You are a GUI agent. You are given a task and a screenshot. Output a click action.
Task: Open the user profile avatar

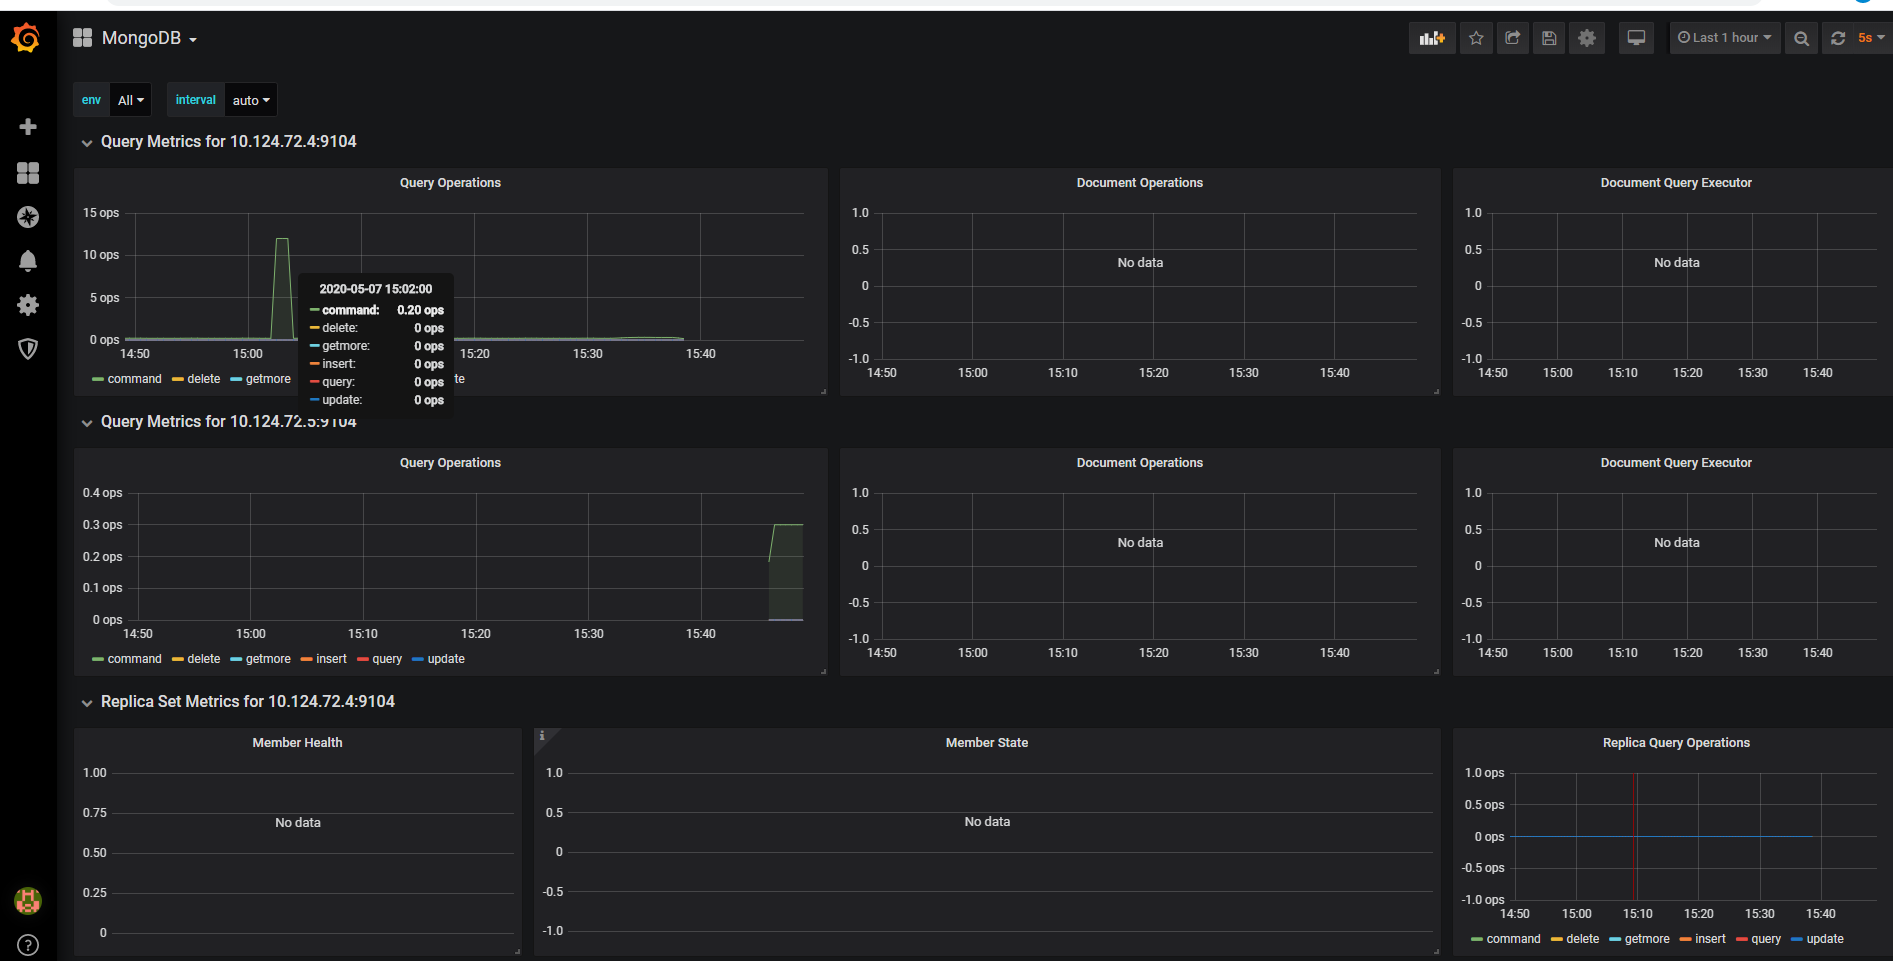tap(28, 900)
